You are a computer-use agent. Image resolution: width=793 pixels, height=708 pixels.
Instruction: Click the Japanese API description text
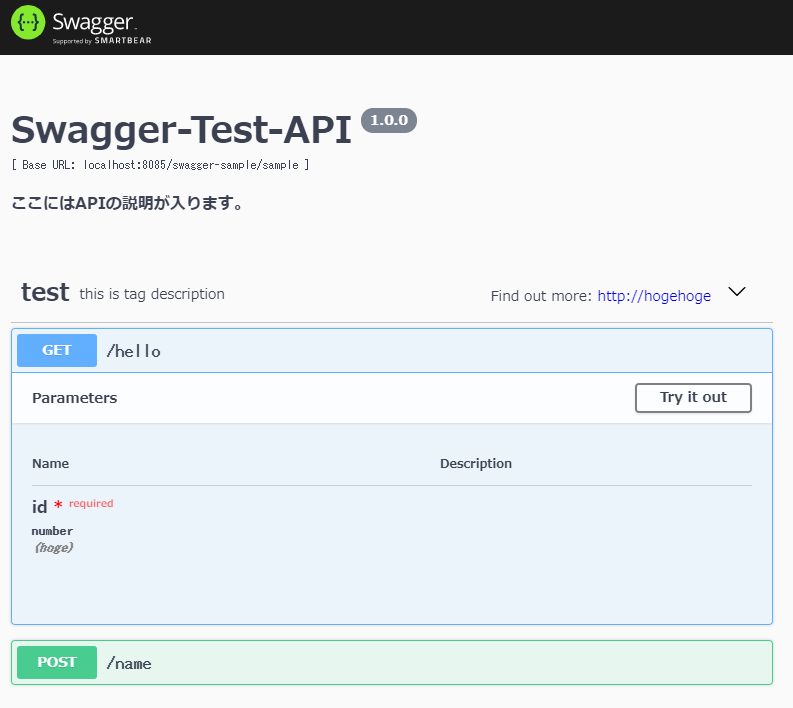pyautogui.click(x=127, y=203)
